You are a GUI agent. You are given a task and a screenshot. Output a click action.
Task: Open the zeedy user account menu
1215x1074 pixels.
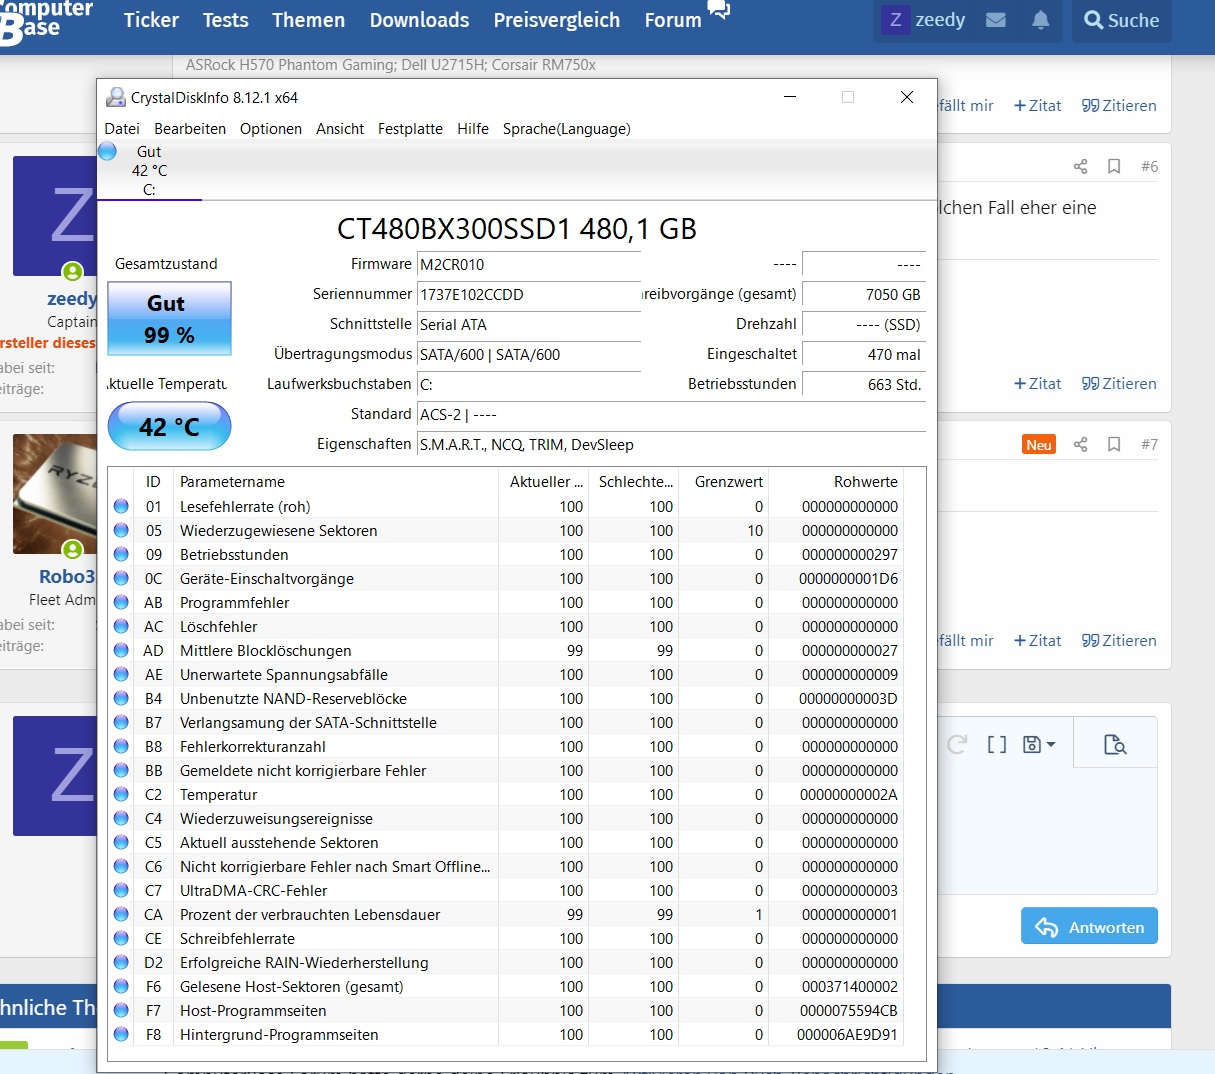[x=923, y=20]
